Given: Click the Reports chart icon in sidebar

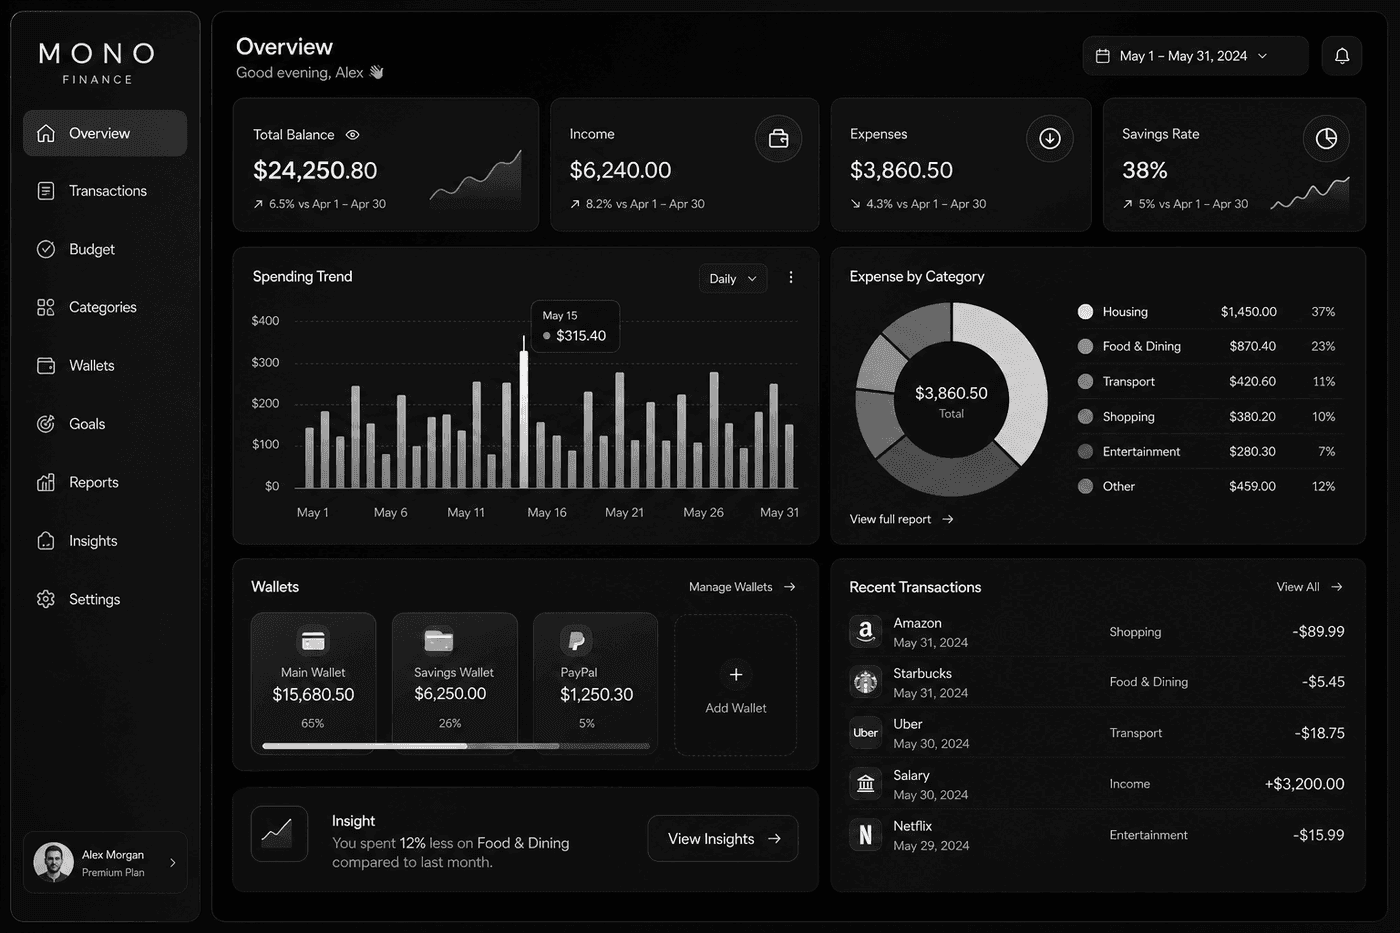Looking at the screenshot, I should click(x=46, y=482).
